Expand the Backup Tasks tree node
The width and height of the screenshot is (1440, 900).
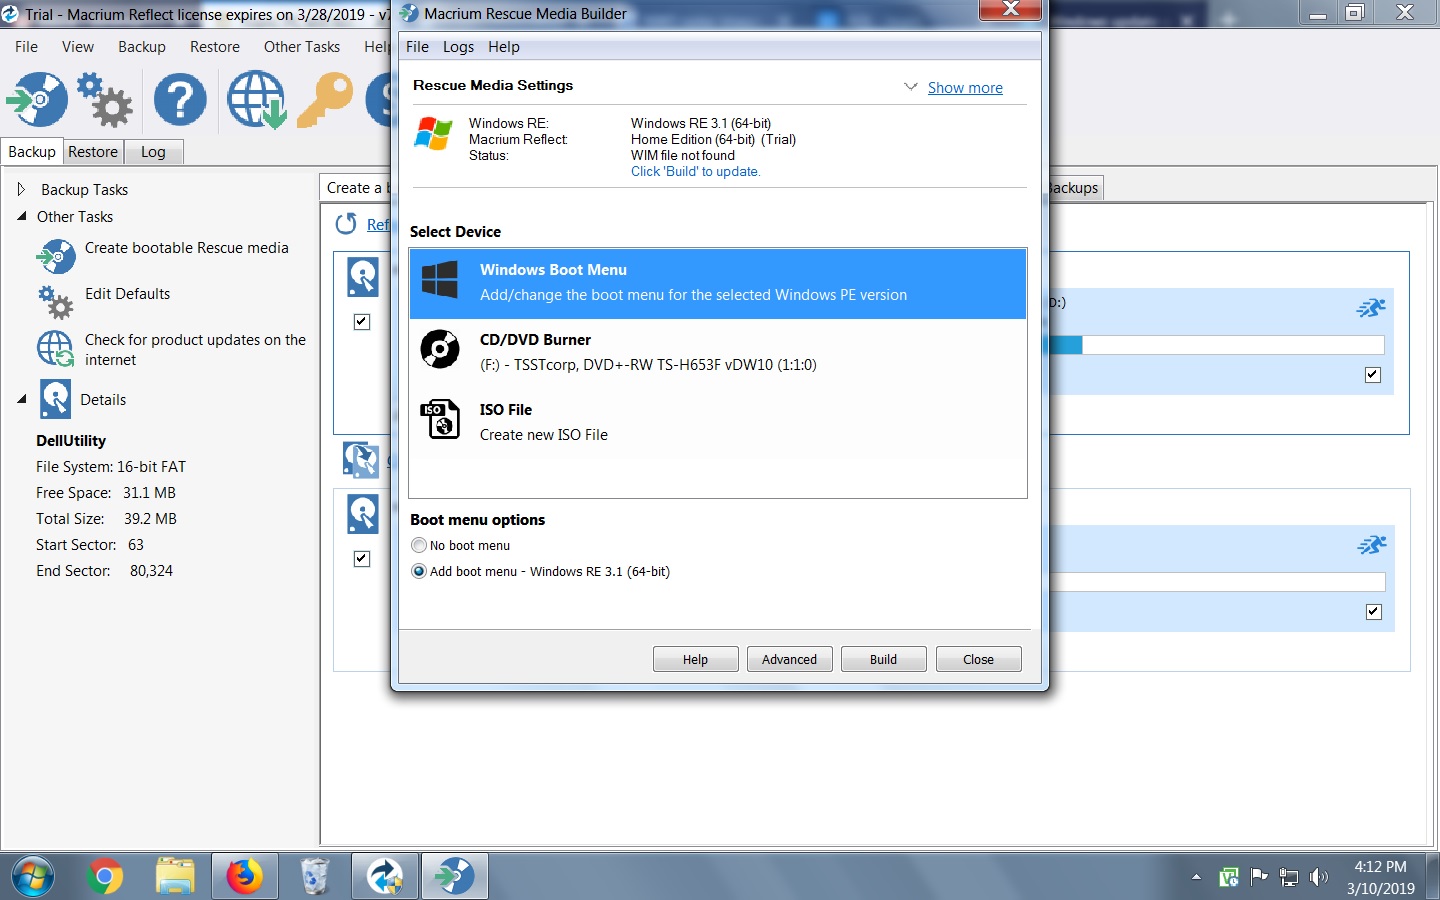click(21, 189)
